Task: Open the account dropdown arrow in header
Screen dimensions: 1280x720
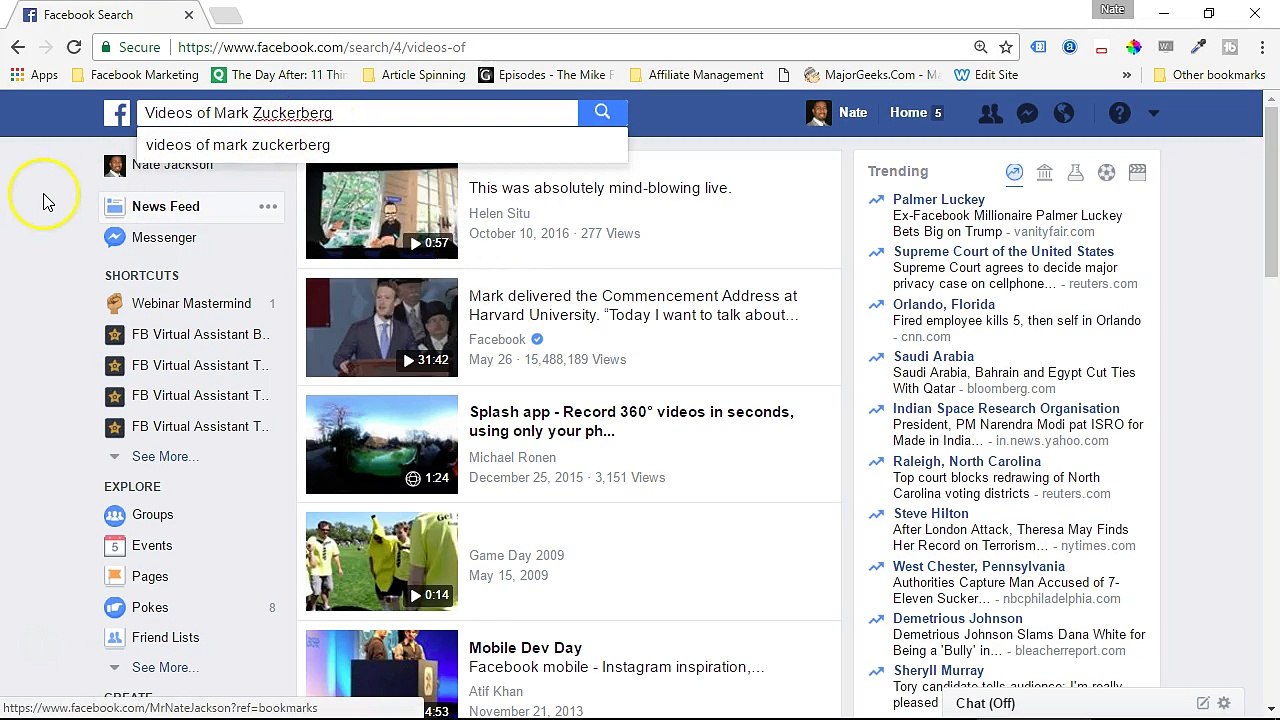Action: pyautogui.click(x=1154, y=113)
